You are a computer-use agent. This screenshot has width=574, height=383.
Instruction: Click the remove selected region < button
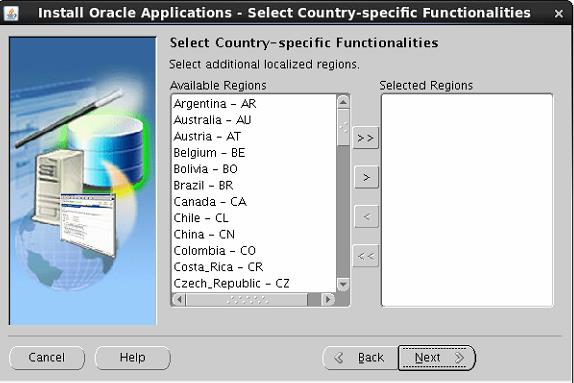pyautogui.click(x=366, y=217)
